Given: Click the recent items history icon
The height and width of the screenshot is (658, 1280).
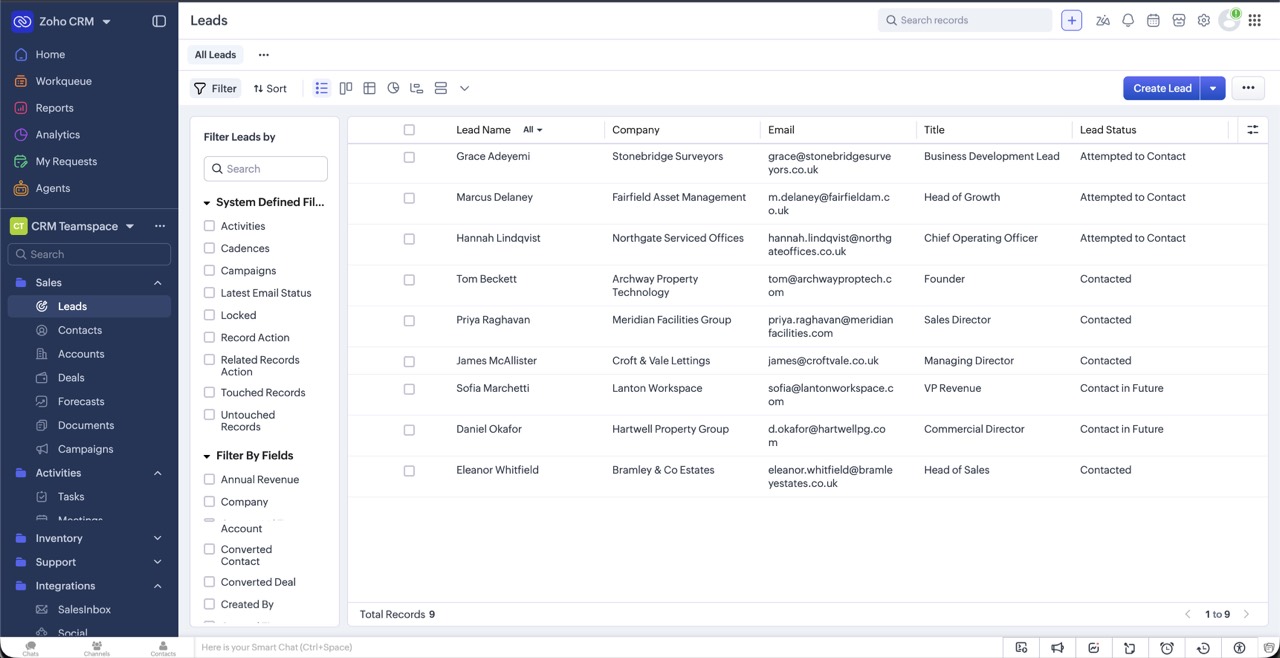Looking at the screenshot, I should pyautogui.click(x=1203, y=648).
